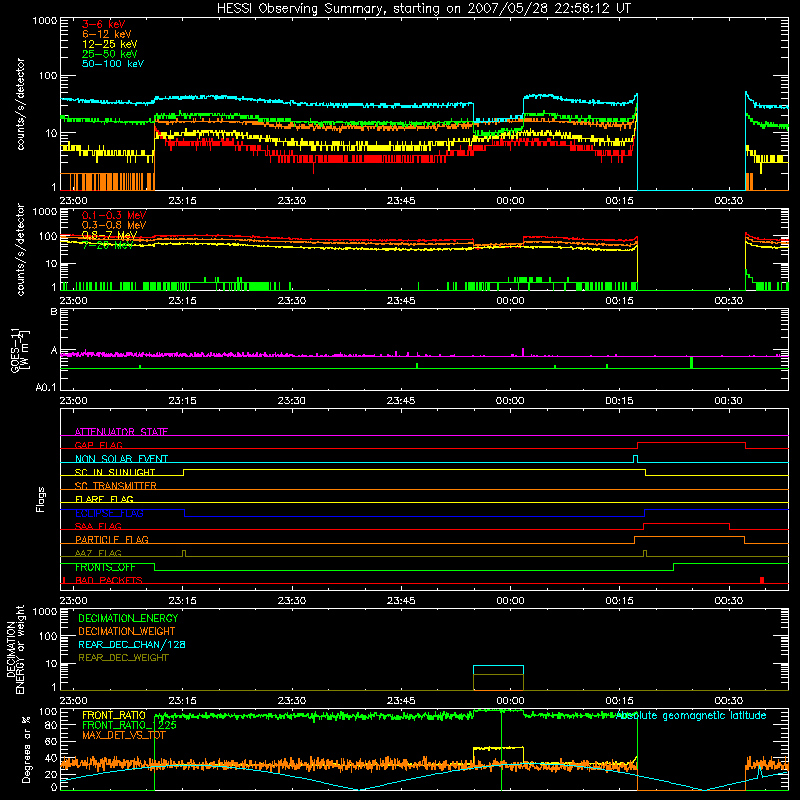Image resolution: width=800 pixels, height=800 pixels.
Task: Click the vertical Flags axis title
Action: click(x=40, y=499)
